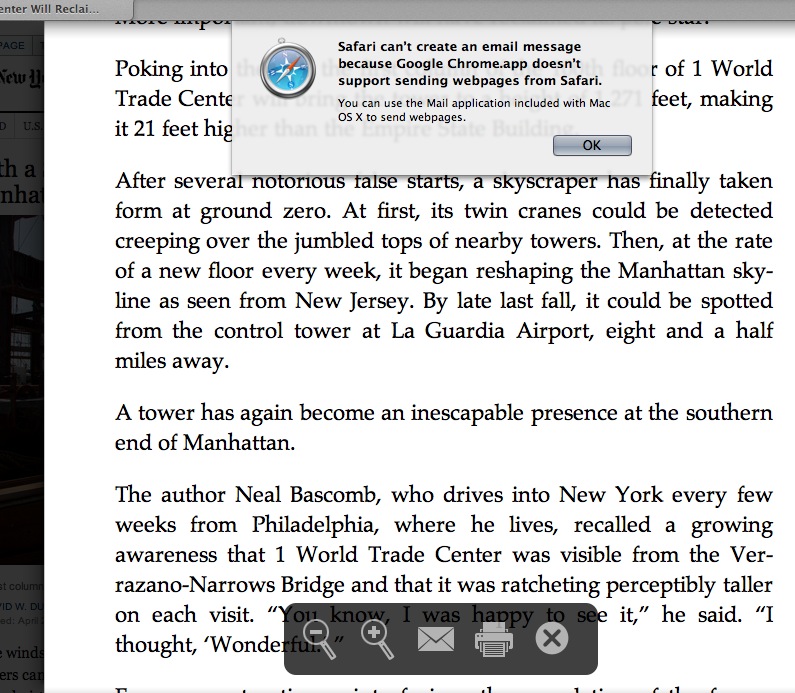
Task: Mail this page via the envelope icon
Action: 436,639
